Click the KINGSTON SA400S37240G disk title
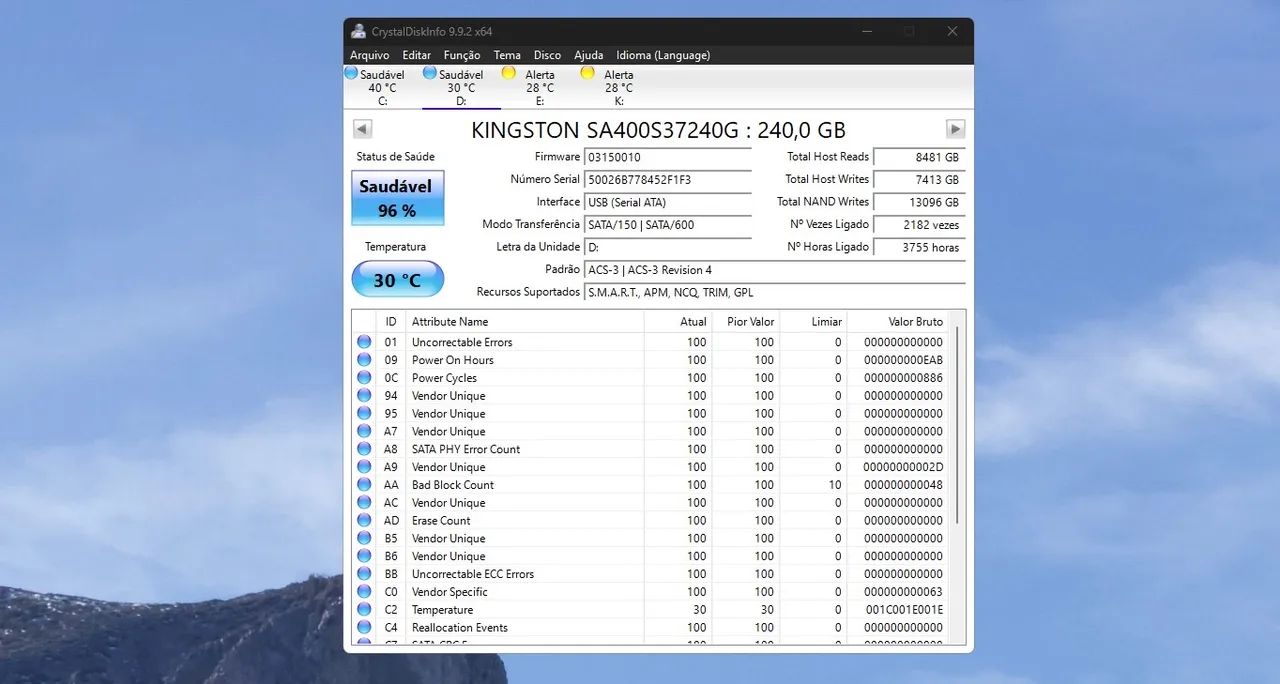 (x=658, y=130)
